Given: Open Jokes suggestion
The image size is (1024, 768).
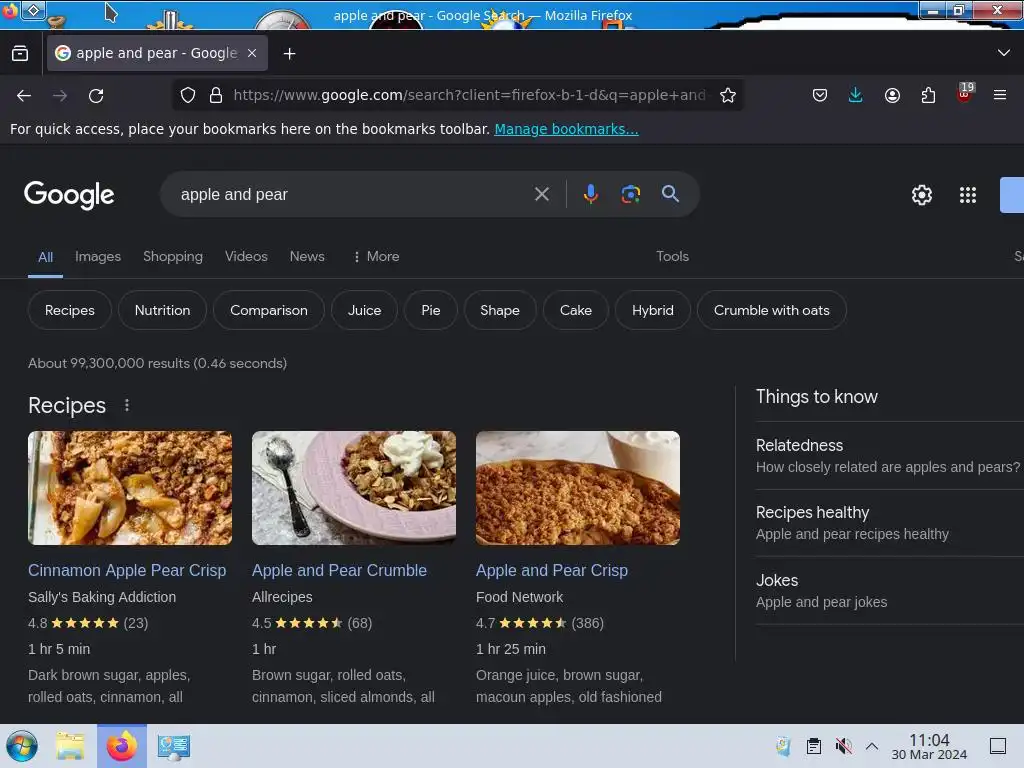Looking at the screenshot, I should pos(888,591).
